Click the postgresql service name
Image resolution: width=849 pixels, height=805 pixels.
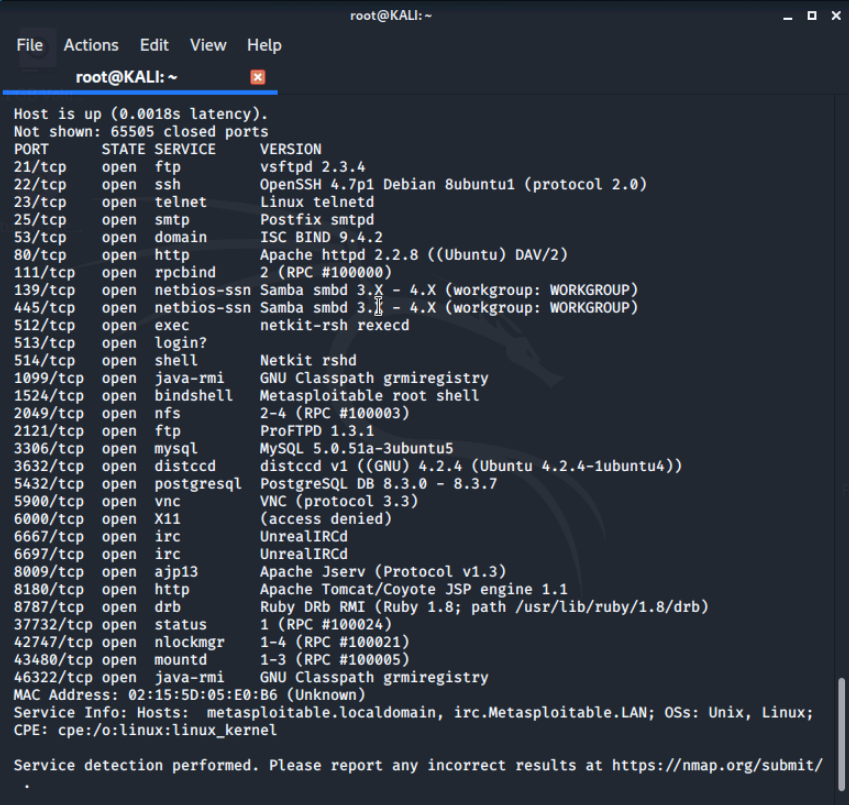[x=198, y=484]
